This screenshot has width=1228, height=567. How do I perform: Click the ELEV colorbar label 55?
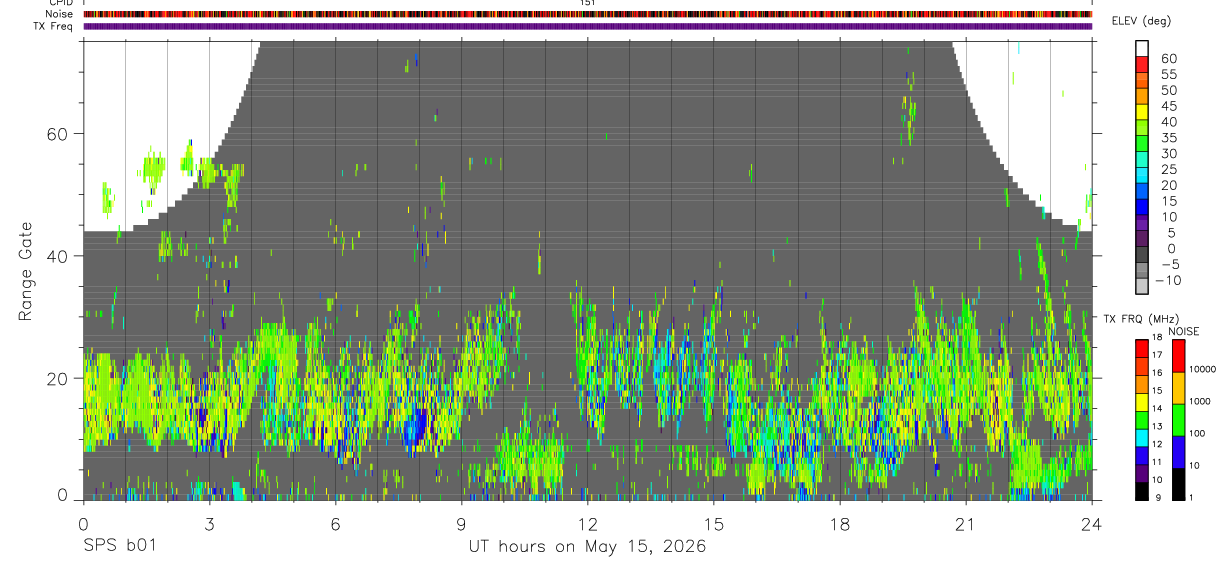1168,74
